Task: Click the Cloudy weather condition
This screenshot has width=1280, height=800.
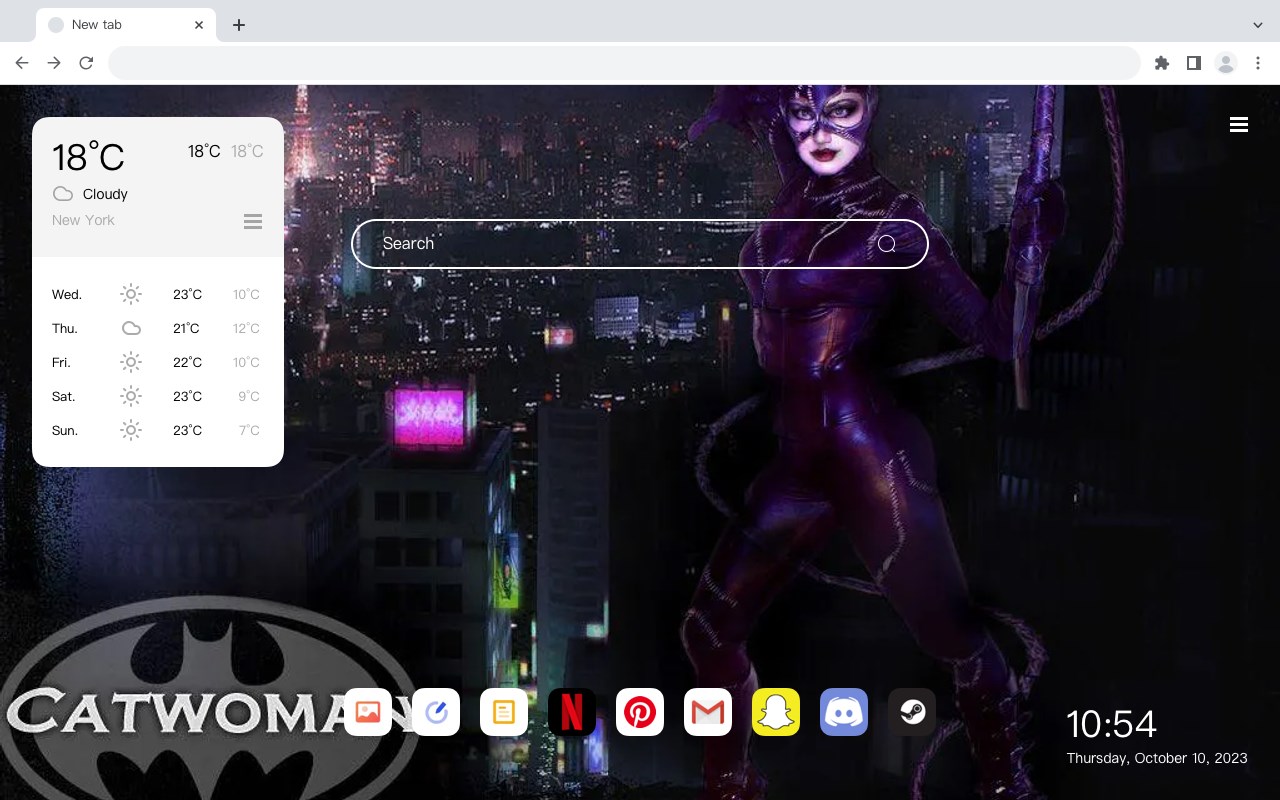Action: tap(105, 194)
